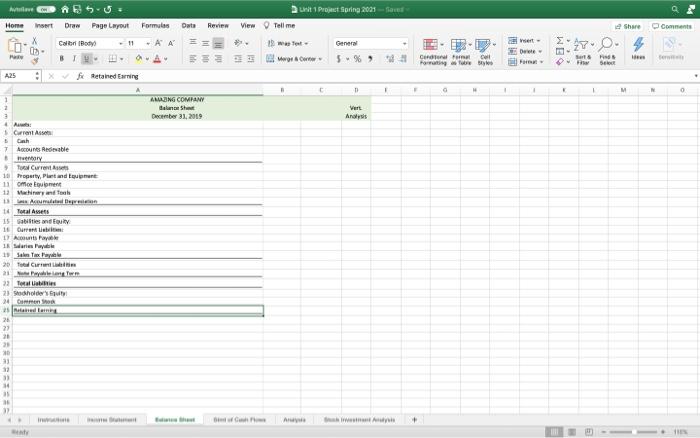Increase font size with large A icon
Image resolution: width=700 pixels, height=438 pixels.
(158, 43)
